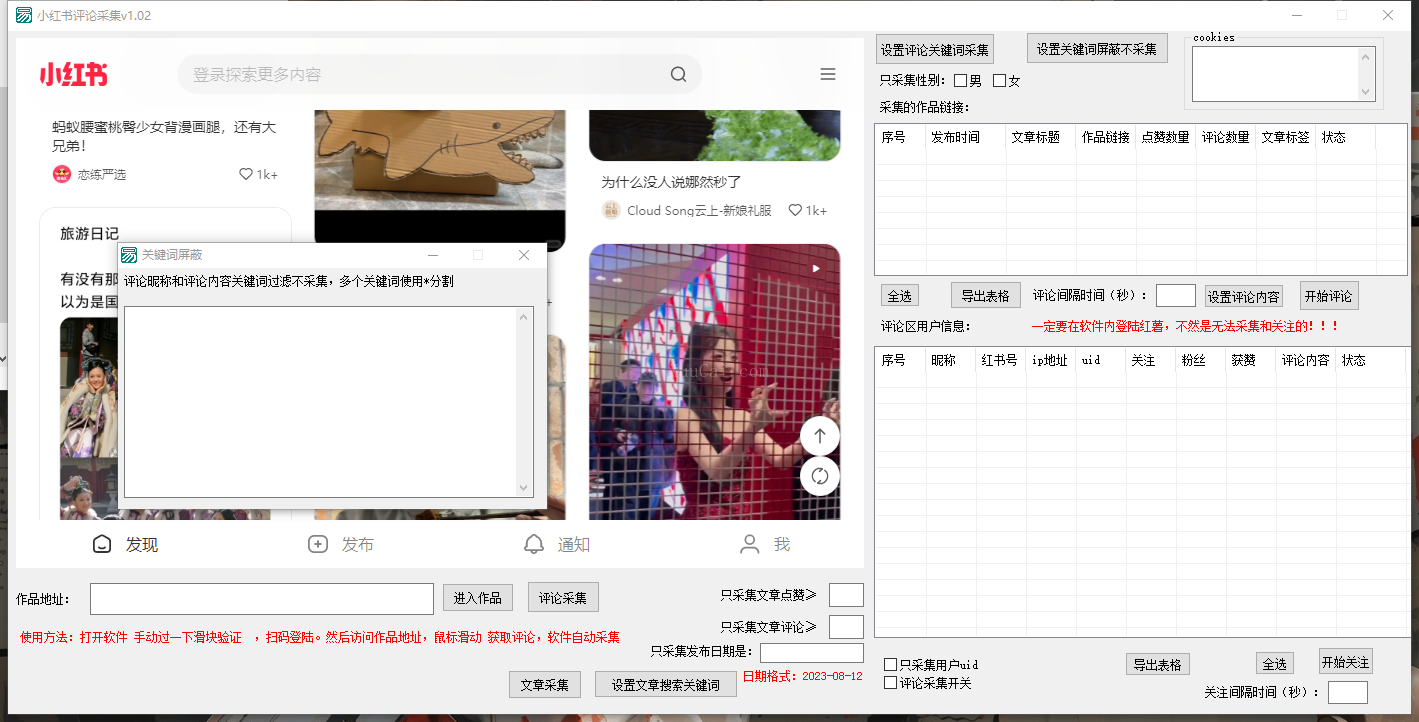This screenshot has height=722, width=1419.
Task: Click the 小红书 logo
Action: click(74, 74)
